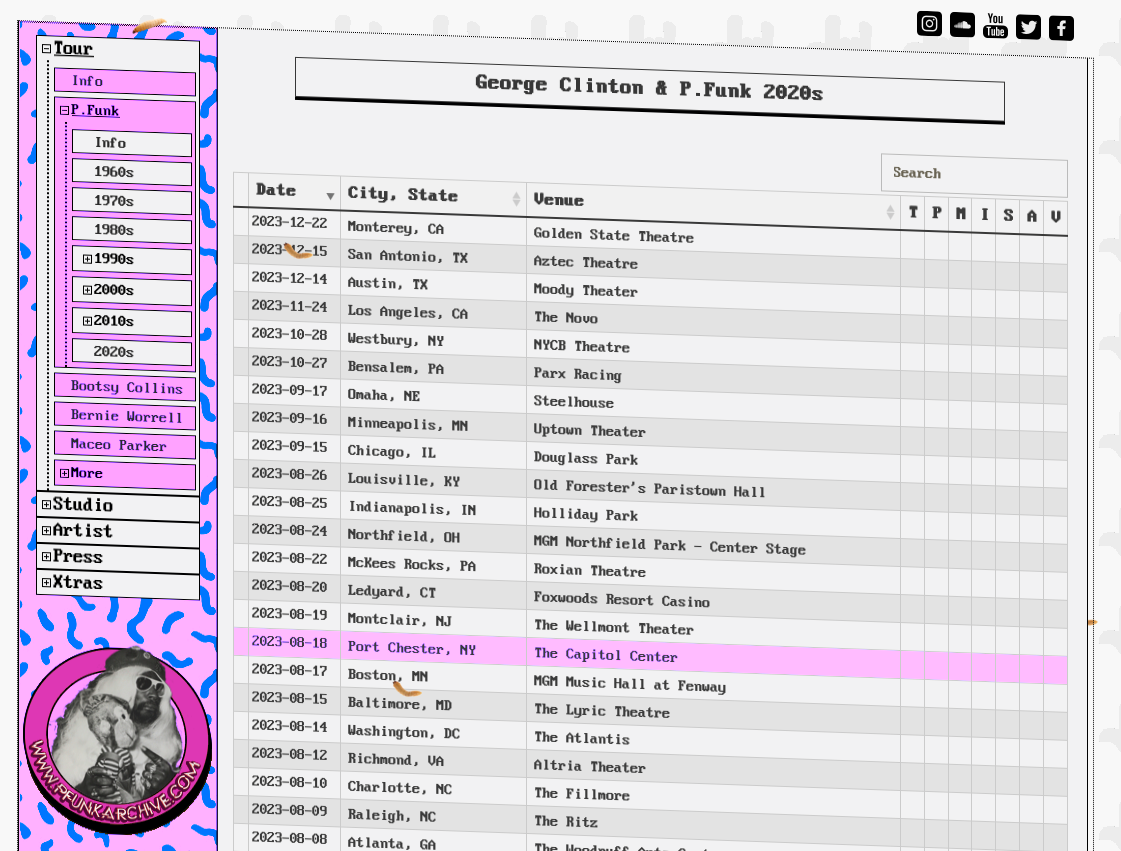Expand the Press section
Viewport: 1121px width, 851px height.
46,556
